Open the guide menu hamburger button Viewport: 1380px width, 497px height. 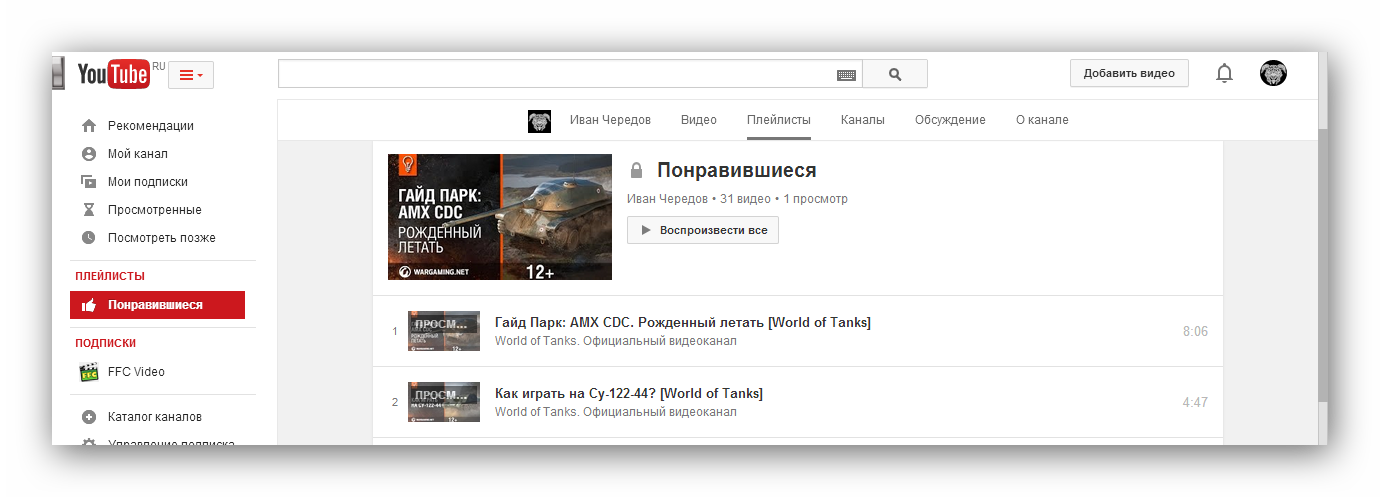(x=191, y=75)
